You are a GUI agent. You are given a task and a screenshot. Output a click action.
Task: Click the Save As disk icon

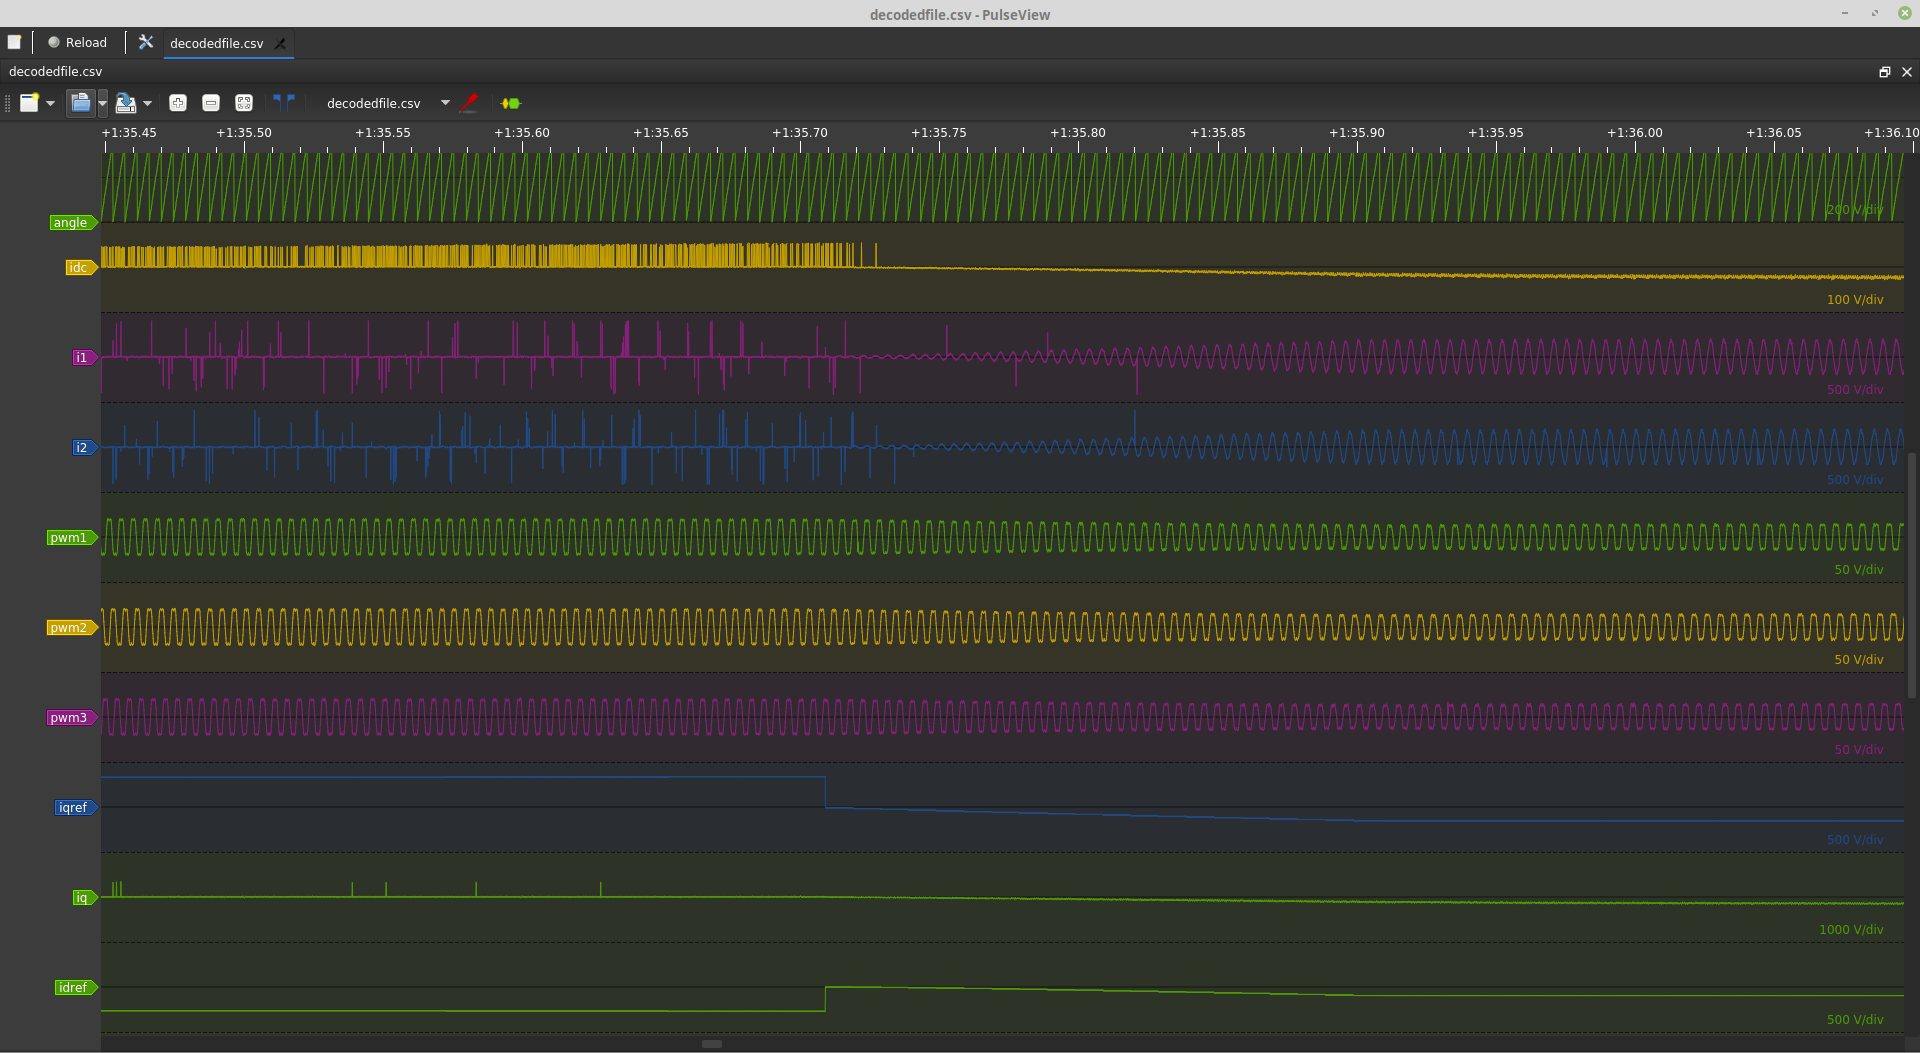point(125,103)
